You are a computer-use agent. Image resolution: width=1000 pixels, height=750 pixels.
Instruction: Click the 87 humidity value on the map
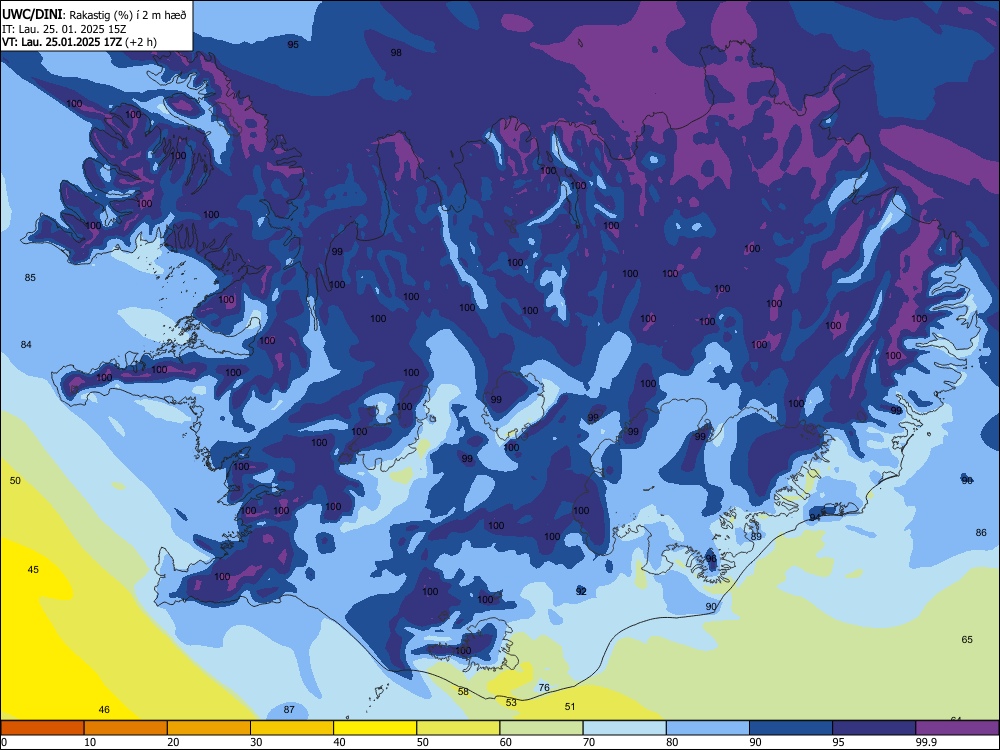coord(289,709)
